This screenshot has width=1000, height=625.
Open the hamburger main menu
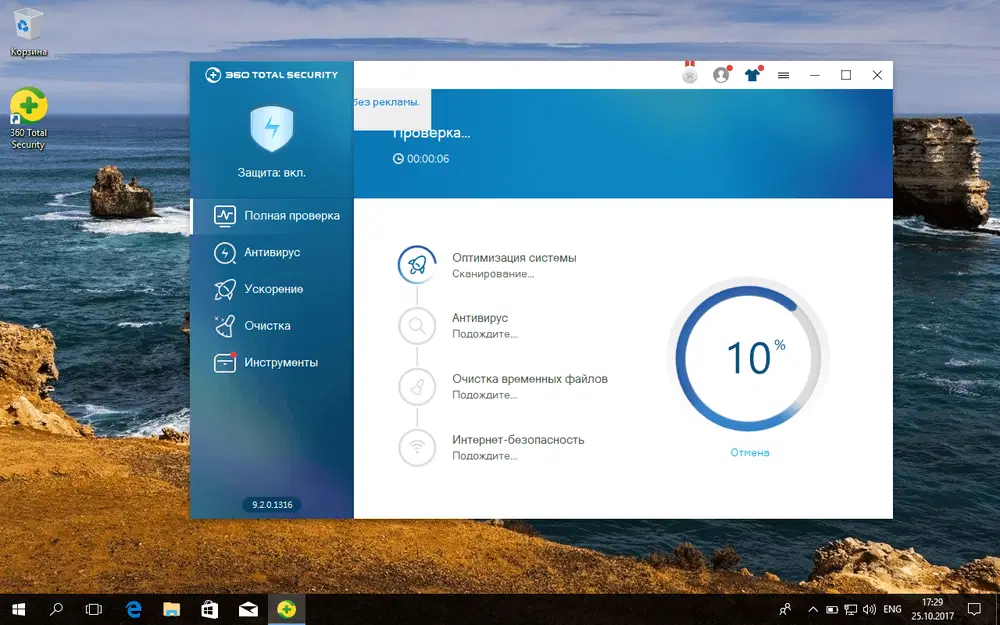(x=784, y=74)
